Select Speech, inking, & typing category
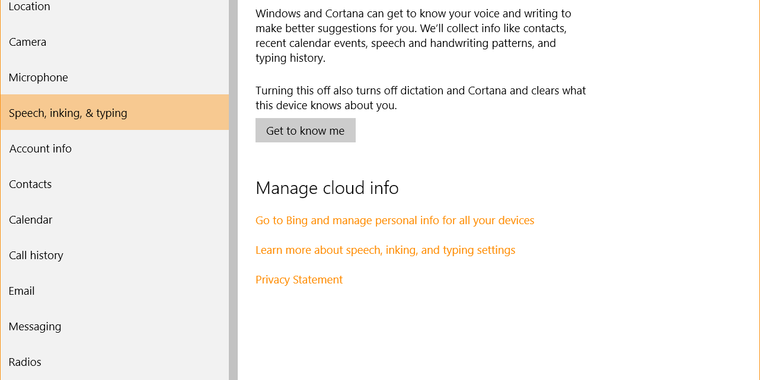Screen dimensions: 760x380 point(114,113)
